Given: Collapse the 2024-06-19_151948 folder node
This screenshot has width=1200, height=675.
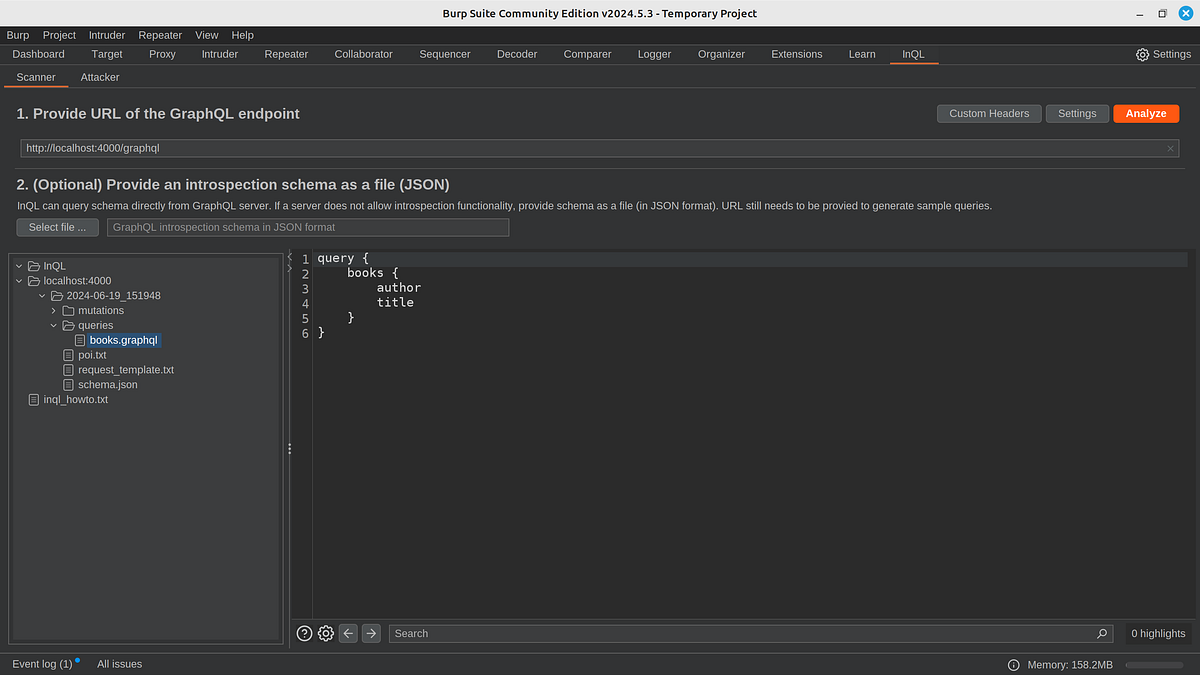Looking at the screenshot, I should coord(42,296).
